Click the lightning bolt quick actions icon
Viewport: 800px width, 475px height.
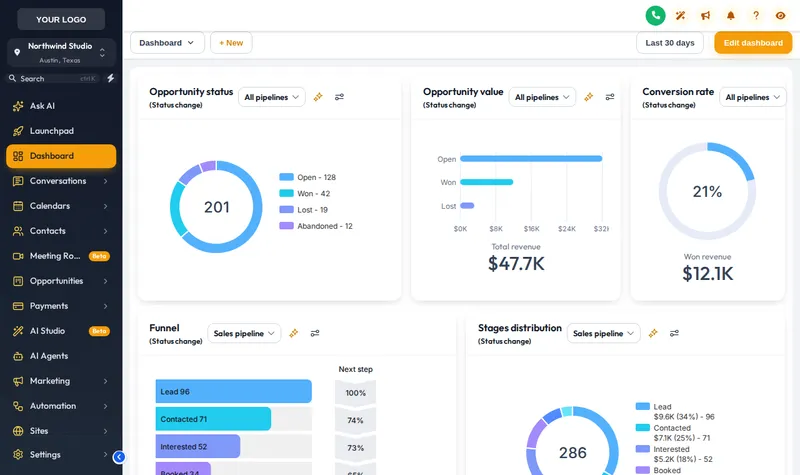coord(110,78)
